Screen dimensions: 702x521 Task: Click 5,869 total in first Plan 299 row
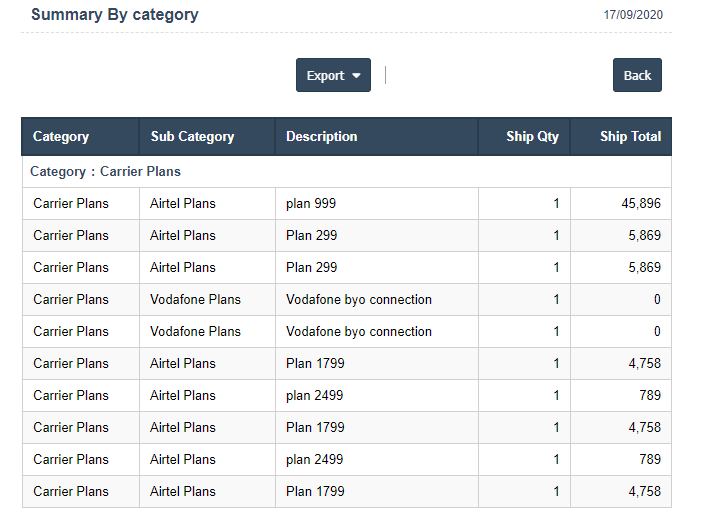pyautogui.click(x=644, y=236)
